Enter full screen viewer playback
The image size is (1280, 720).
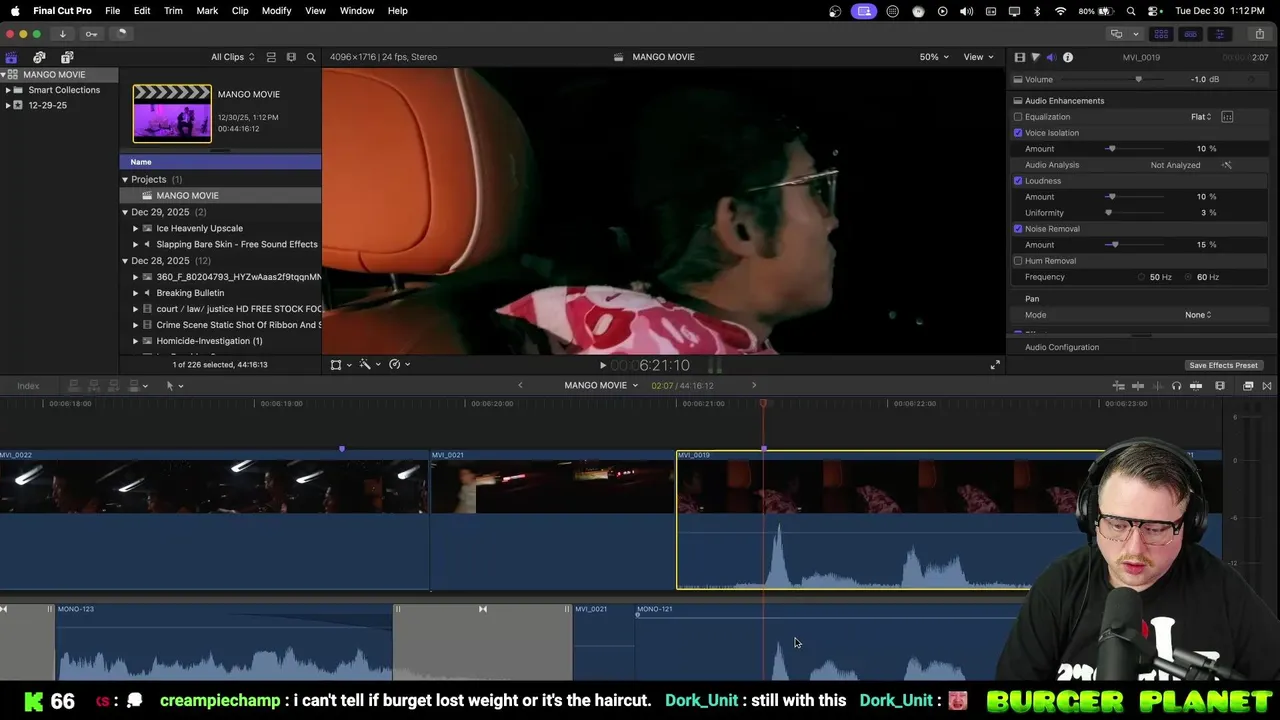[x=995, y=365]
